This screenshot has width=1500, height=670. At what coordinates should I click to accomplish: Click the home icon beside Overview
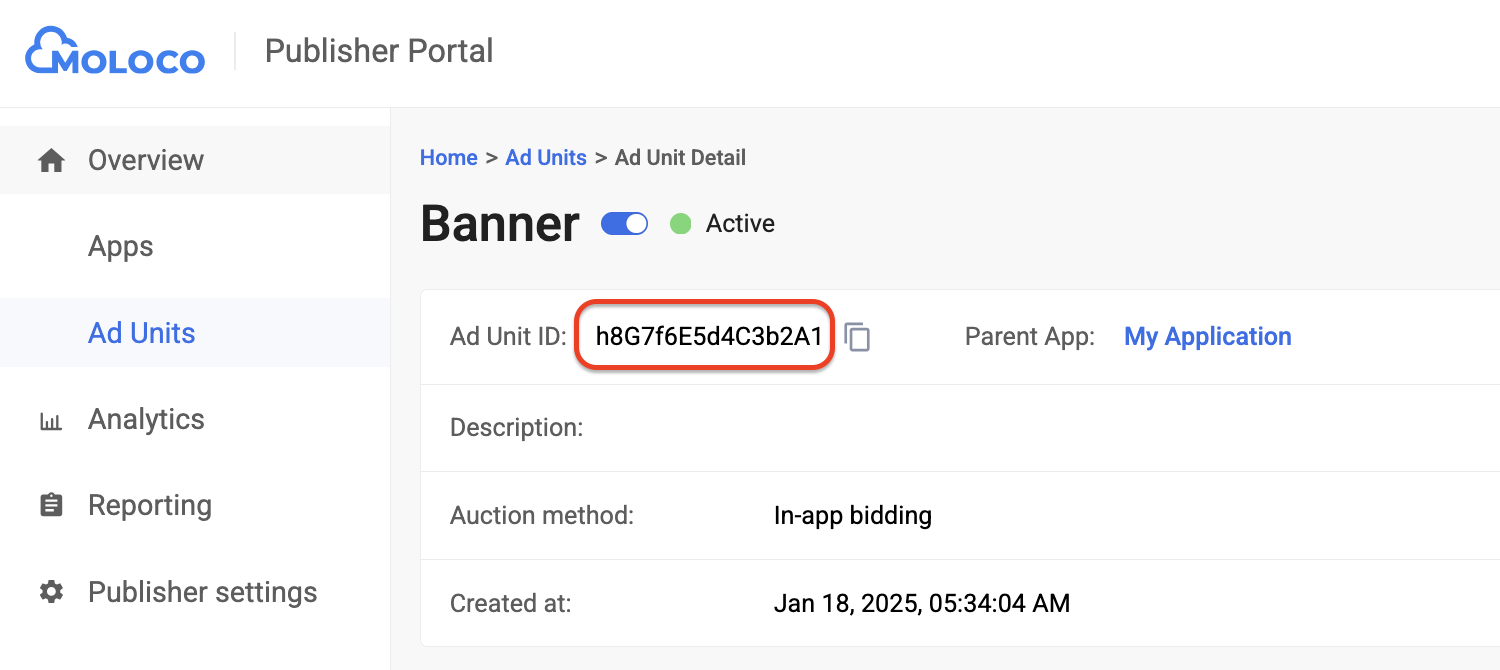click(51, 160)
